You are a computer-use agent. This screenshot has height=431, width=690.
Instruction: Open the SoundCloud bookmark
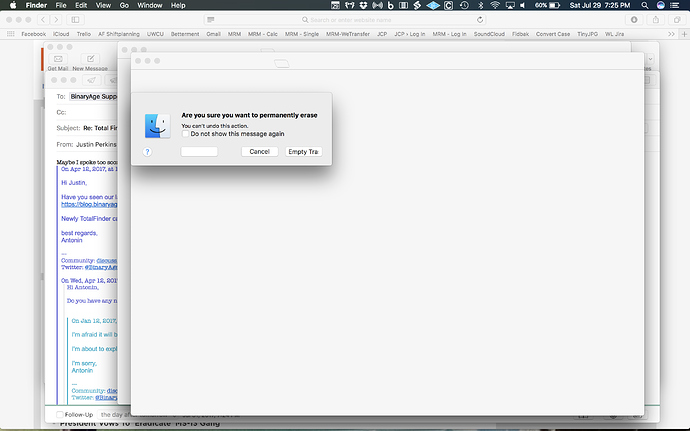coord(489,34)
